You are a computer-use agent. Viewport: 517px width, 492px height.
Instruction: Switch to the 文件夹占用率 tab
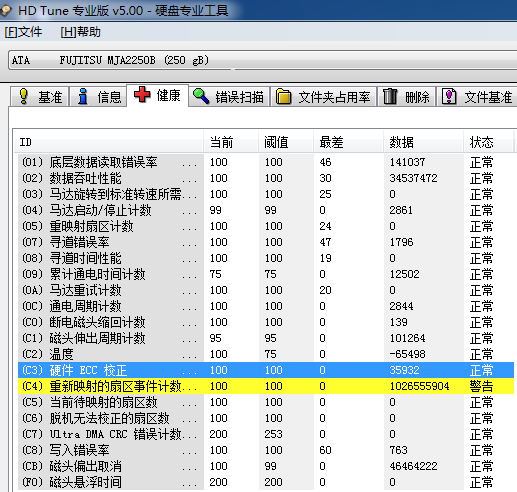pos(323,97)
